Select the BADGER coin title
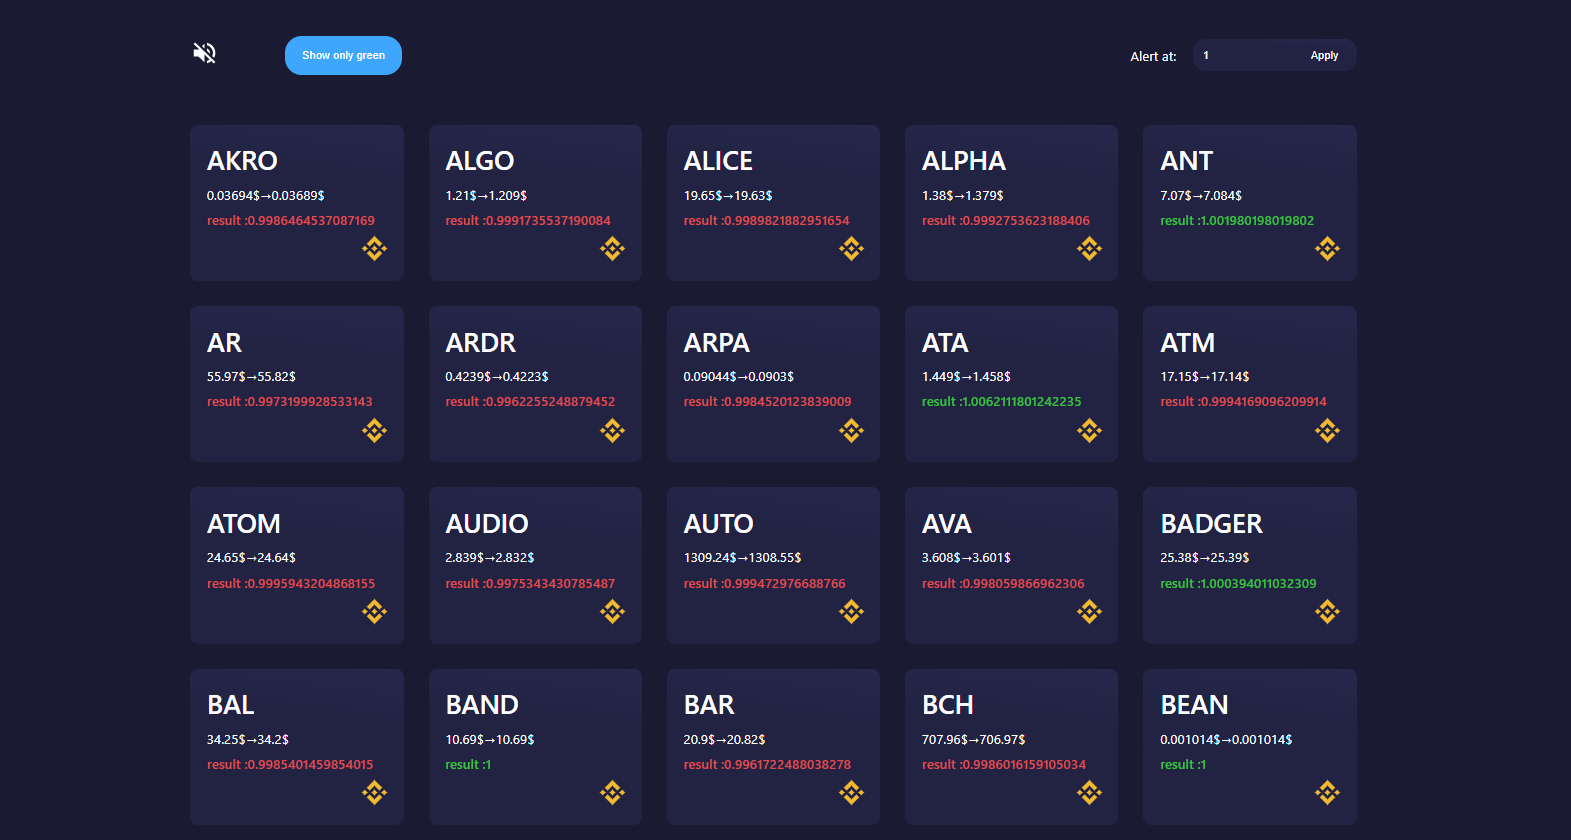This screenshot has width=1571, height=840. 1211,524
